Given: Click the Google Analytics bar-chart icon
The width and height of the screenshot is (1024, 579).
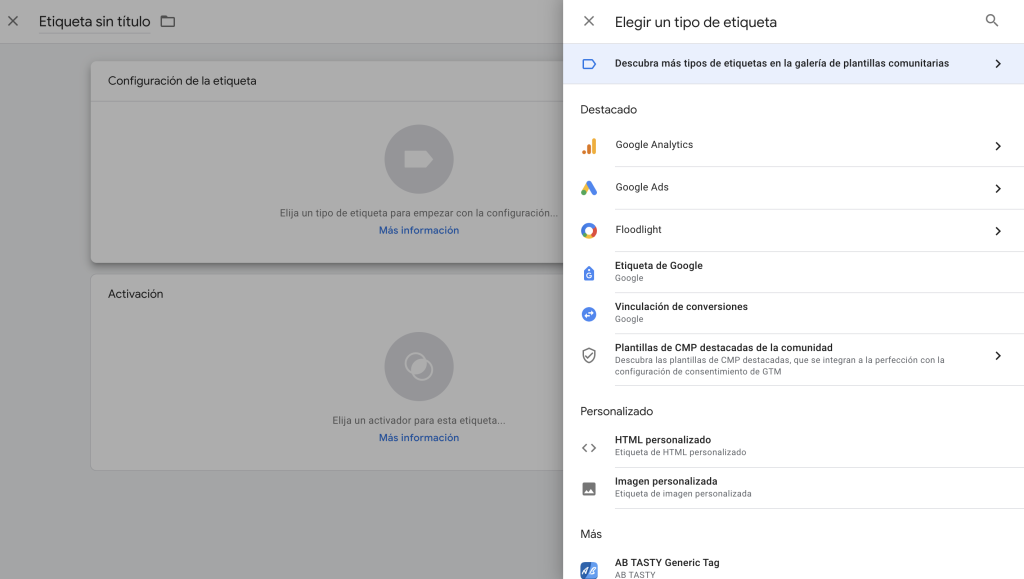Looking at the screenshot, I should (x=588, y=146).
